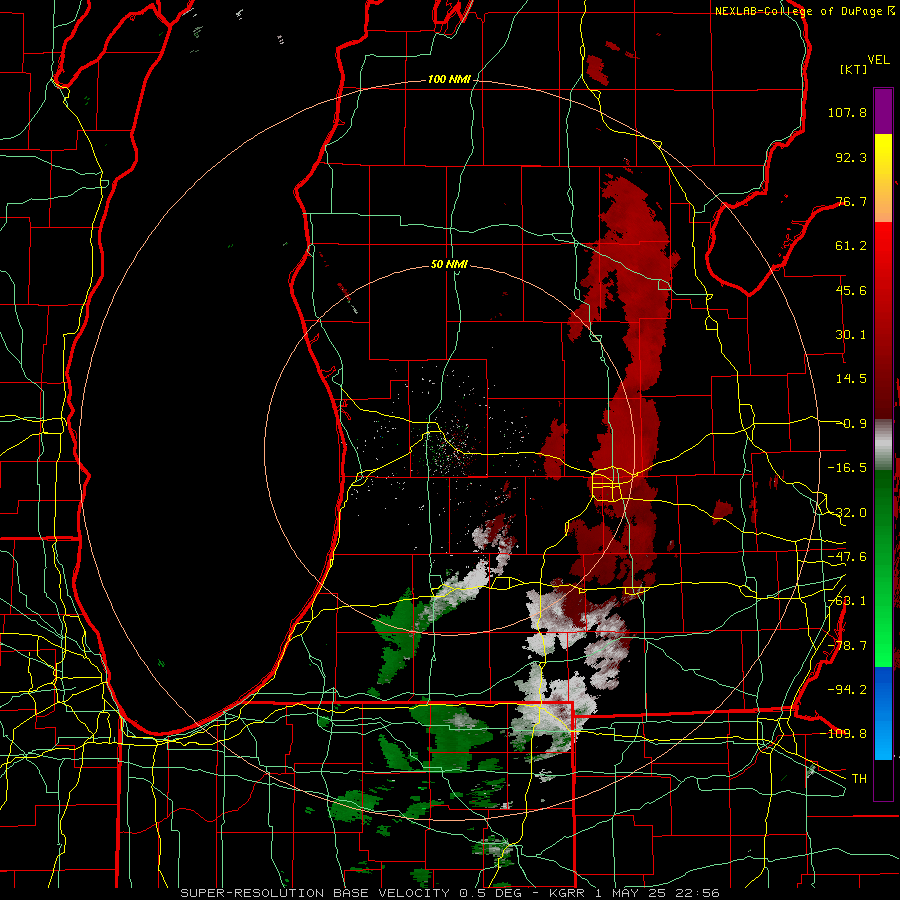Click the 50 NMI range ring label

pos(449,264)
